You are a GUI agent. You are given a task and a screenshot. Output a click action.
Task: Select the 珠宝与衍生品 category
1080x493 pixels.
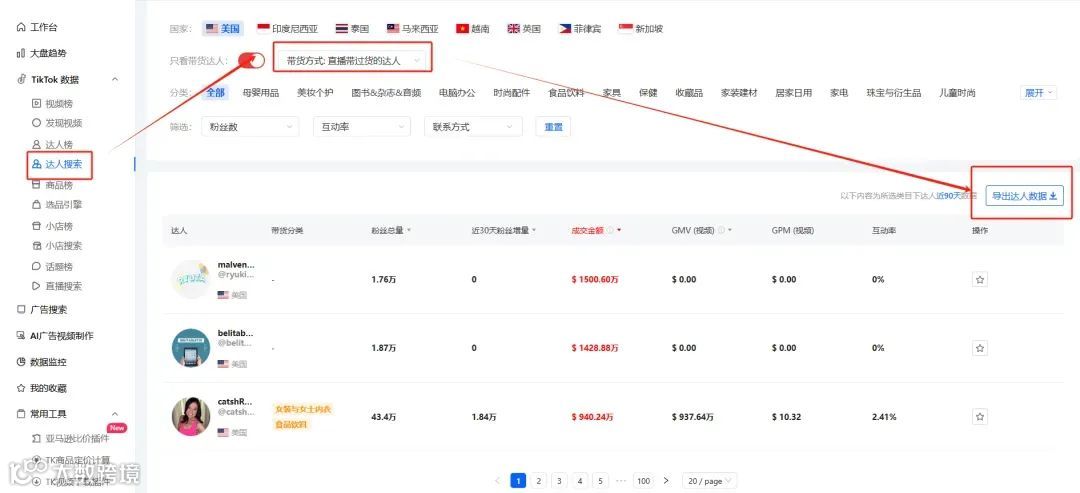click(x=893, y=92)
